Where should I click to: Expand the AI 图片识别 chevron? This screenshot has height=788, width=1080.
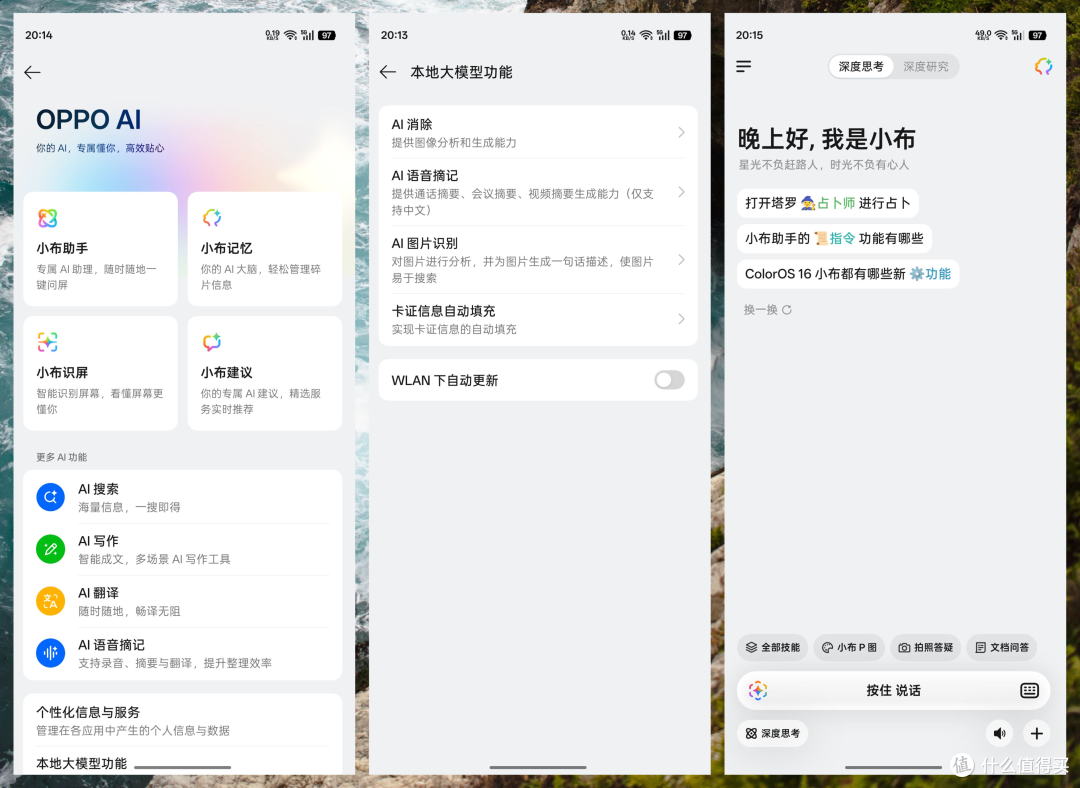tap(681, 260)
